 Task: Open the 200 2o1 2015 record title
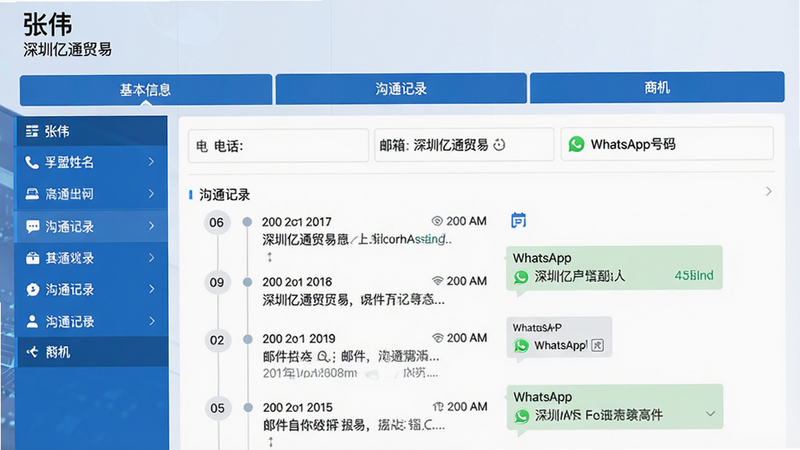tap(297, 408)
